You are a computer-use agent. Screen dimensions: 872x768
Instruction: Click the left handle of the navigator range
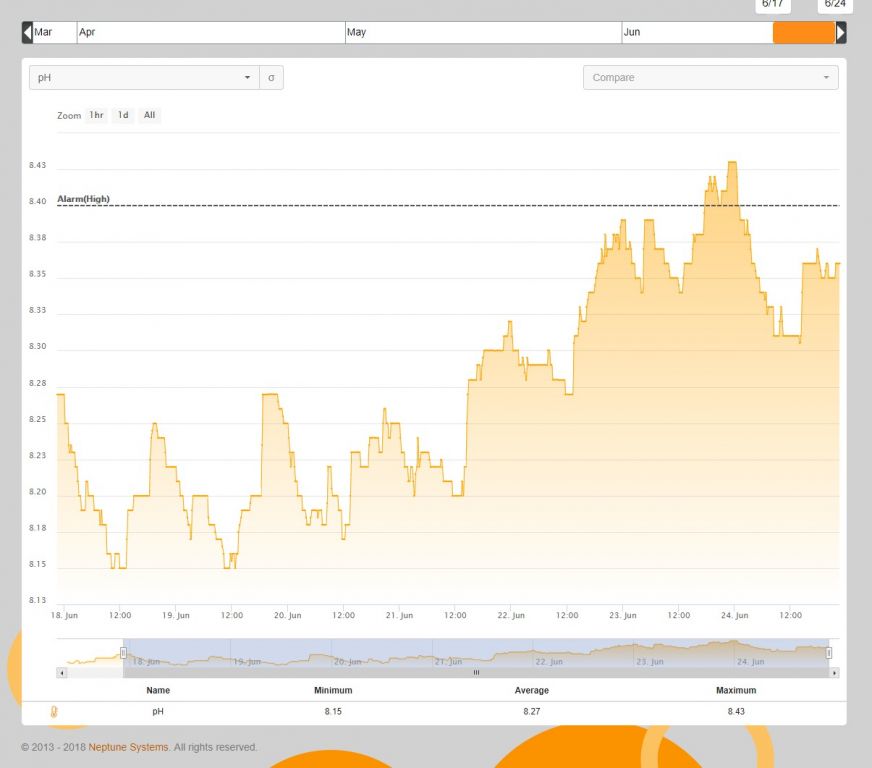pyautogui.click(x=124, y=653)
